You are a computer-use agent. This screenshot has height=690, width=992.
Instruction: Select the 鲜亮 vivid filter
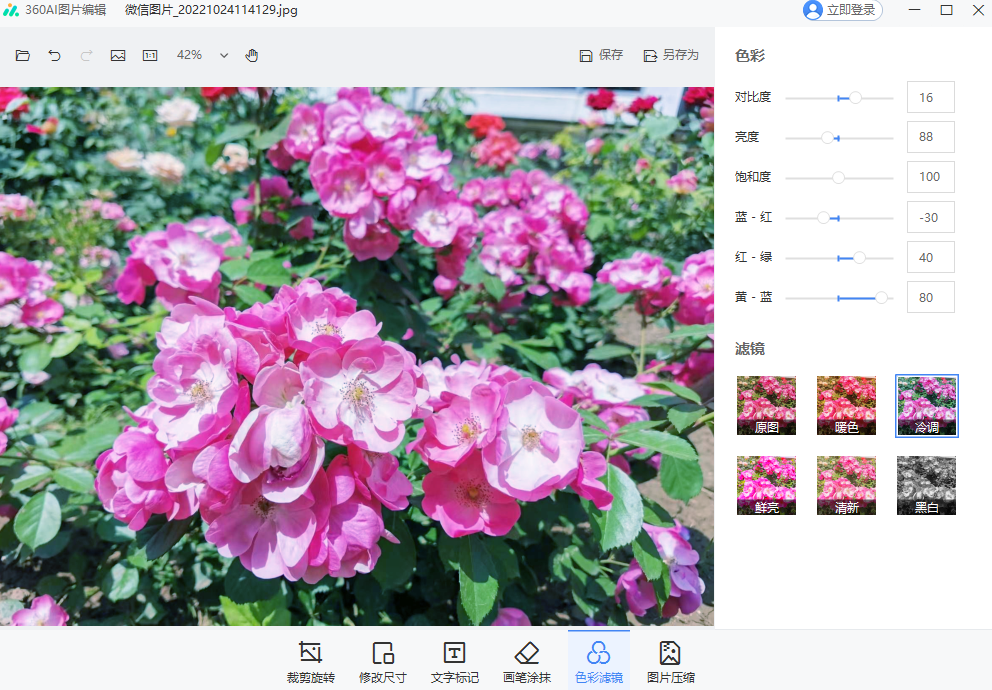click(766, 485)
